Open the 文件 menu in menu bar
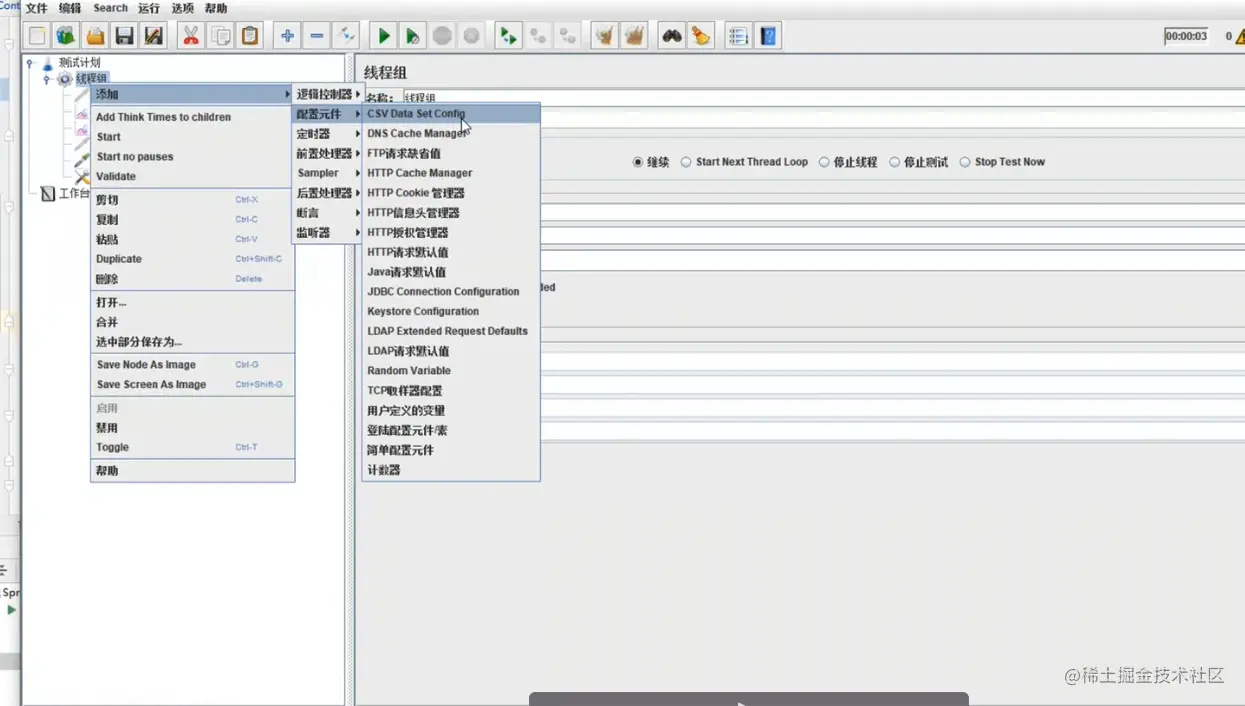The height and width of the screenshot is (706, 1245). (x=36, y=8)
